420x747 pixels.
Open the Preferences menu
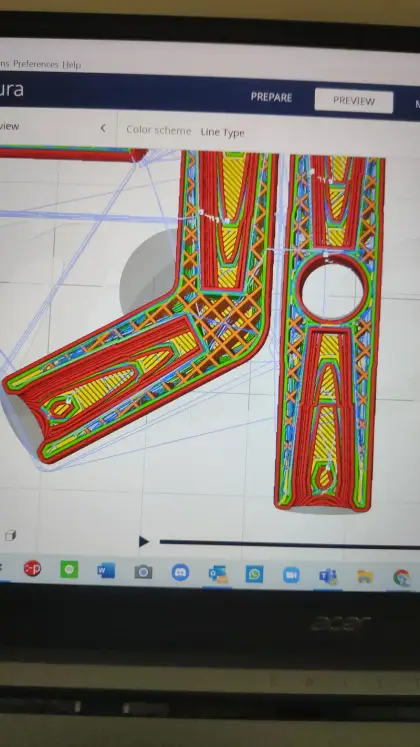coord(36,64)
